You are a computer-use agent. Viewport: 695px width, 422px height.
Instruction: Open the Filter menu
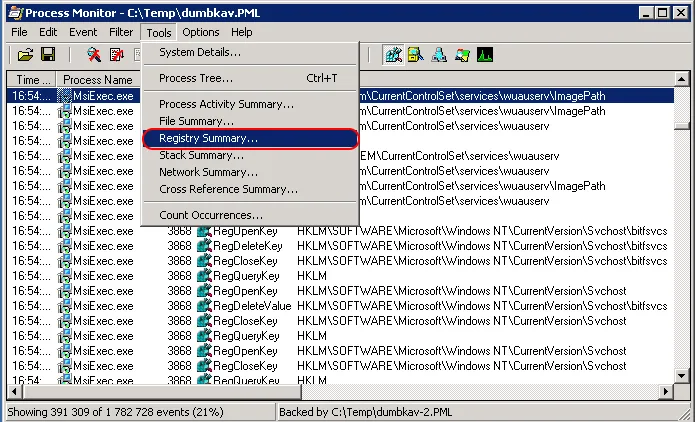[121, 32]
